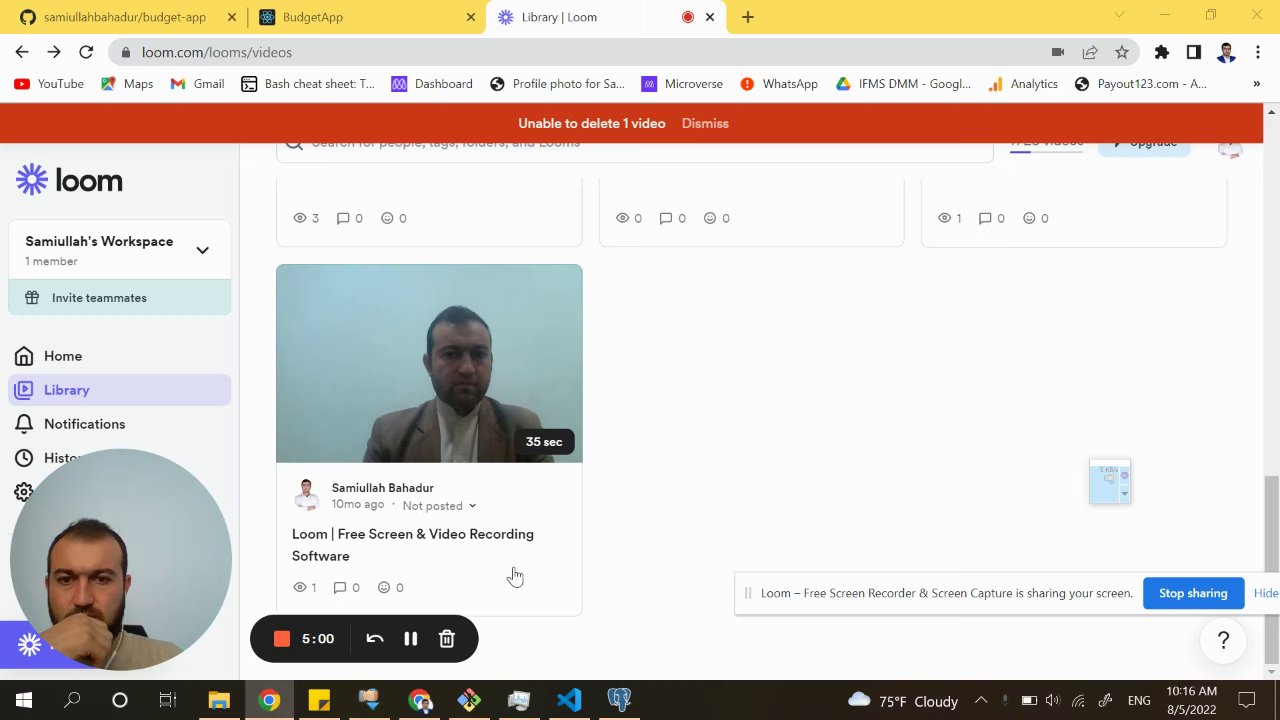Switch to samiullahbahadur/budget-app GitHub tab
1280x720 pixels.
click(124, 17)
